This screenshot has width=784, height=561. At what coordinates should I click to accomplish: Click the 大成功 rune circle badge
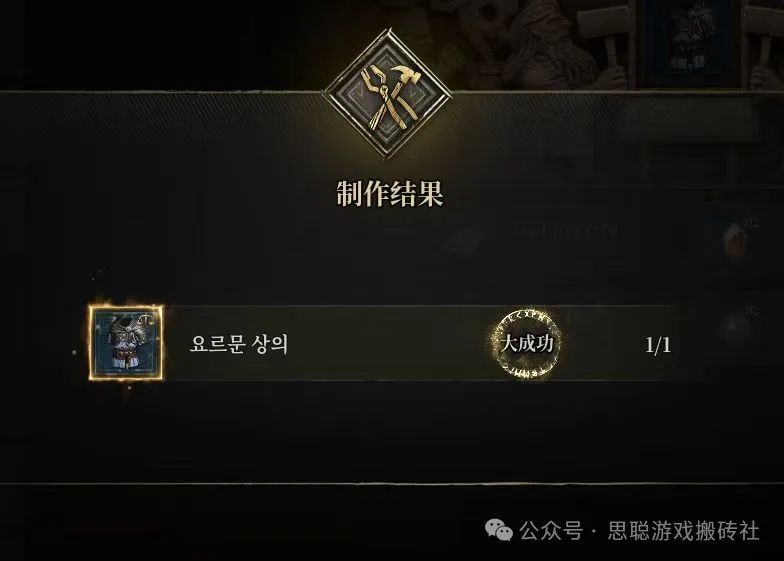(527, 343)
